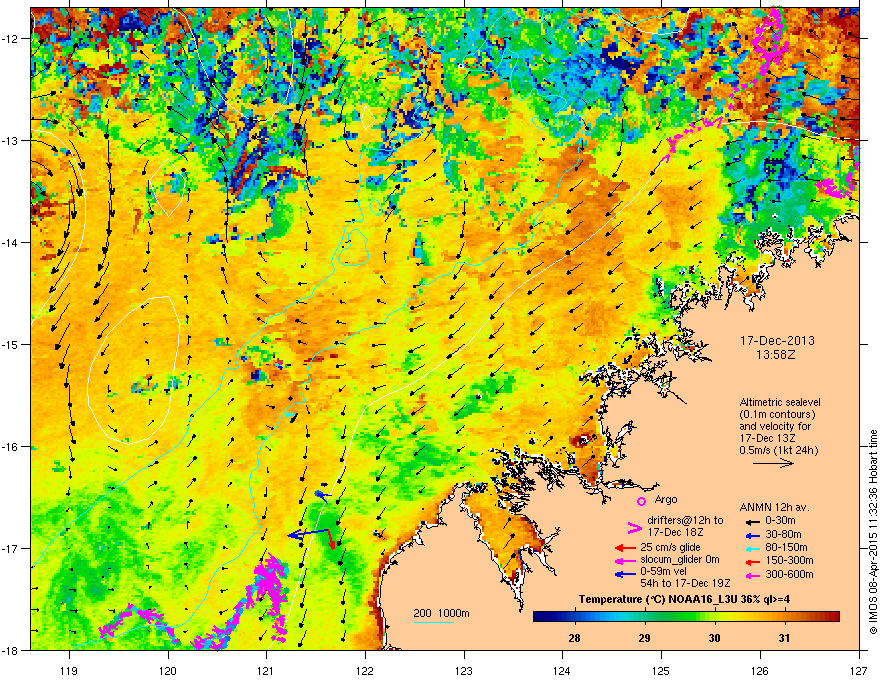The image size is (880, 680).
Task: Click longitude axis label 124
Action: pos(562,670)
